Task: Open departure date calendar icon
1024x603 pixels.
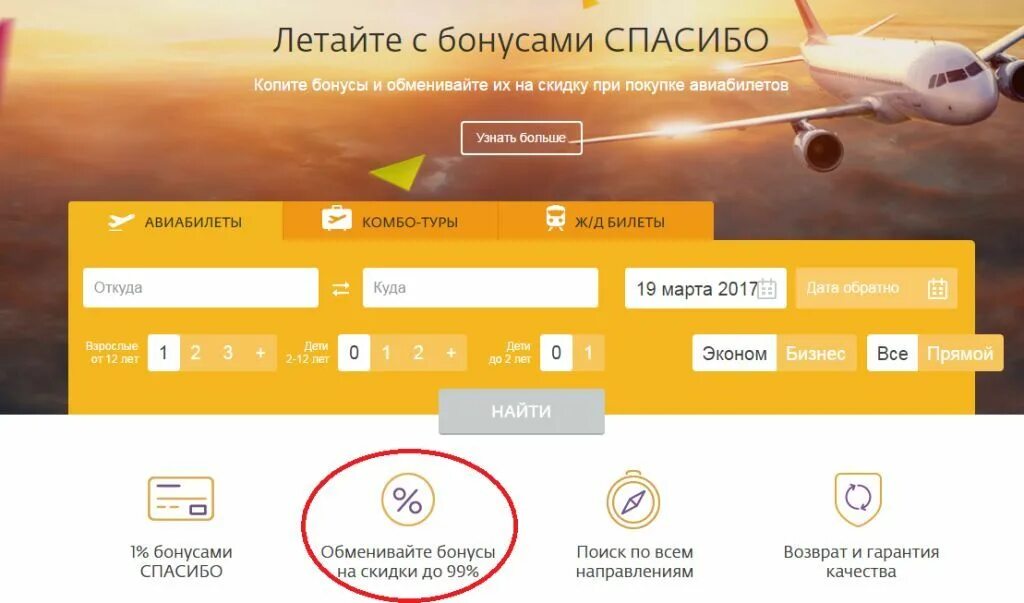Action: pos(767,289)
